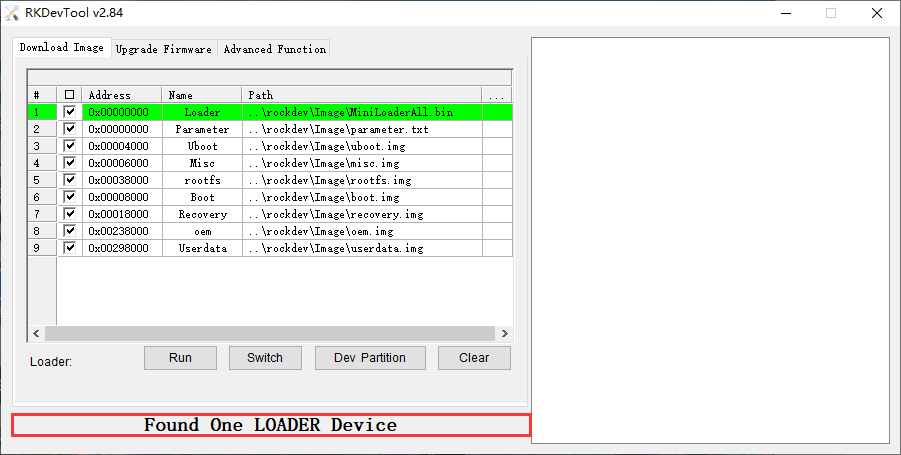Select the Download Image tab
Viewport: 901px width, 455px height.
coord(61,48)
